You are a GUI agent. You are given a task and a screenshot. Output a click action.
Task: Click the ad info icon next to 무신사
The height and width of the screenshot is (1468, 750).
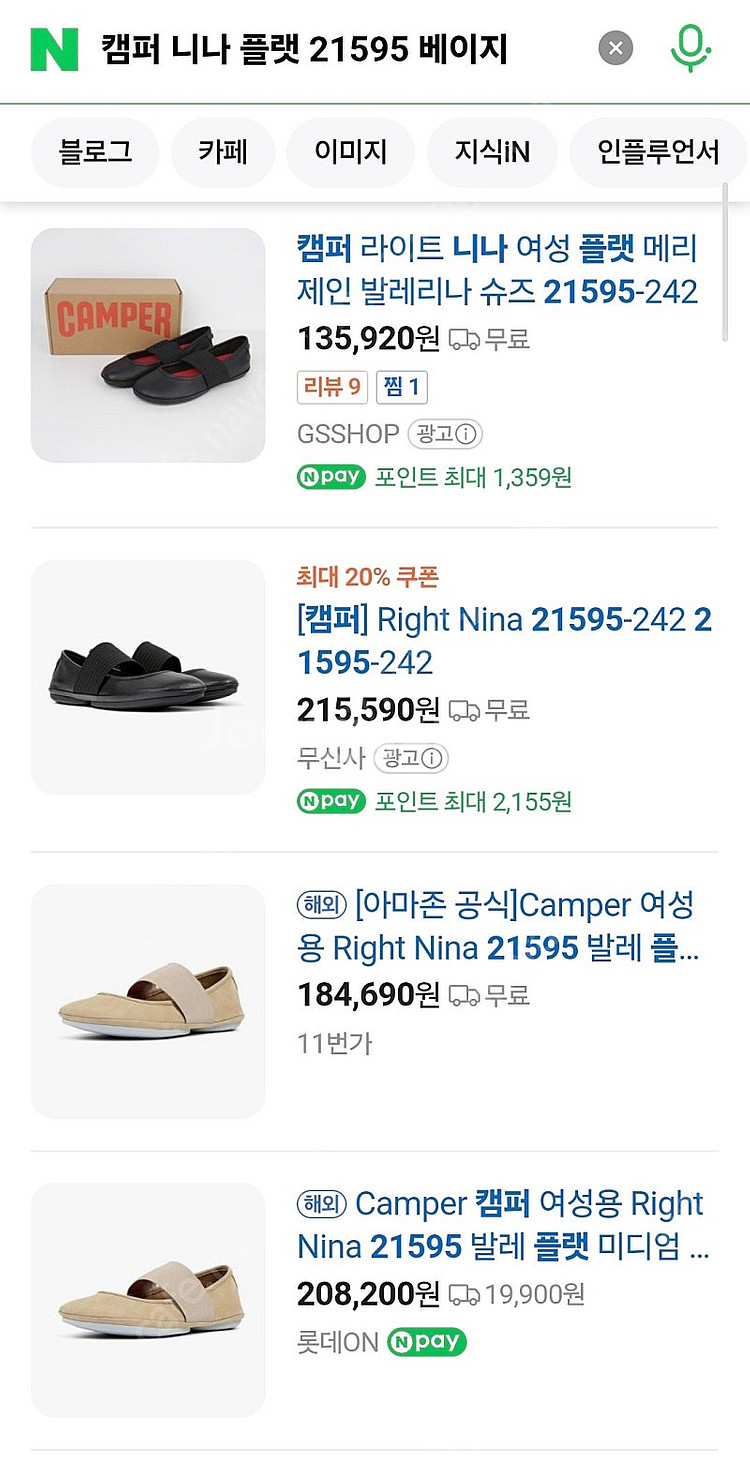412,758
